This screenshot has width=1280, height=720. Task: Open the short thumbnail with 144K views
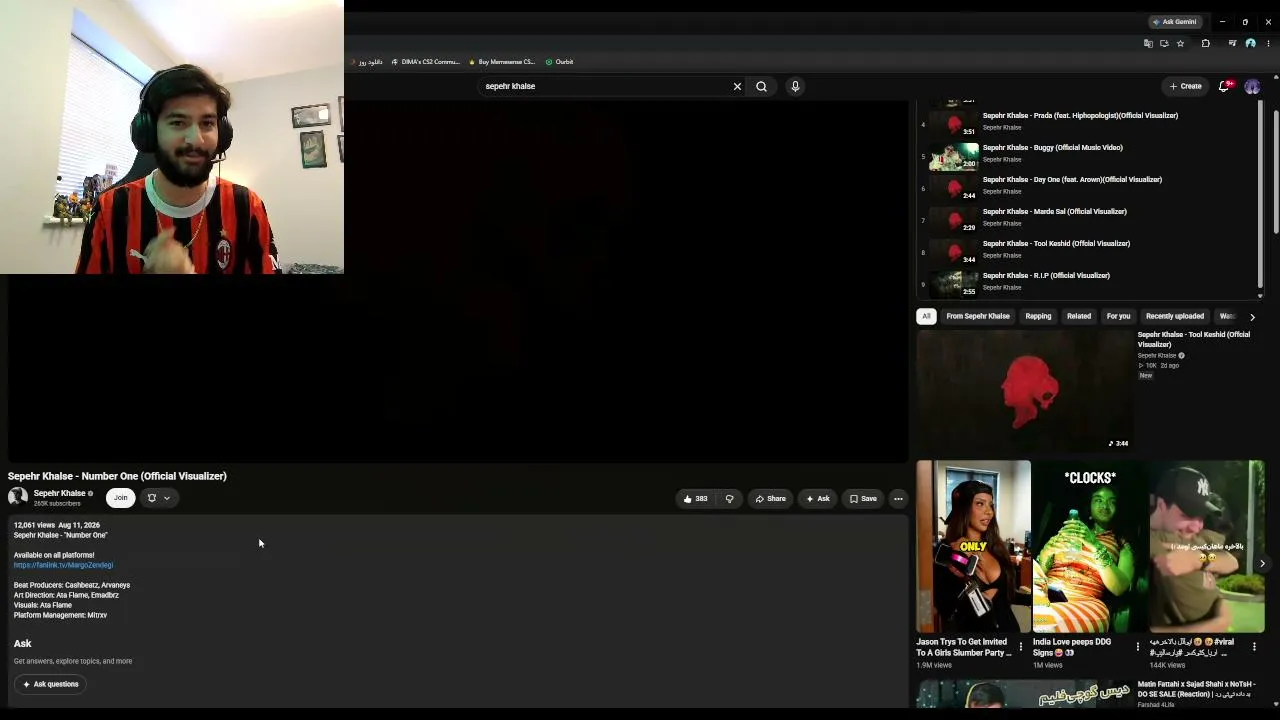1207,546
